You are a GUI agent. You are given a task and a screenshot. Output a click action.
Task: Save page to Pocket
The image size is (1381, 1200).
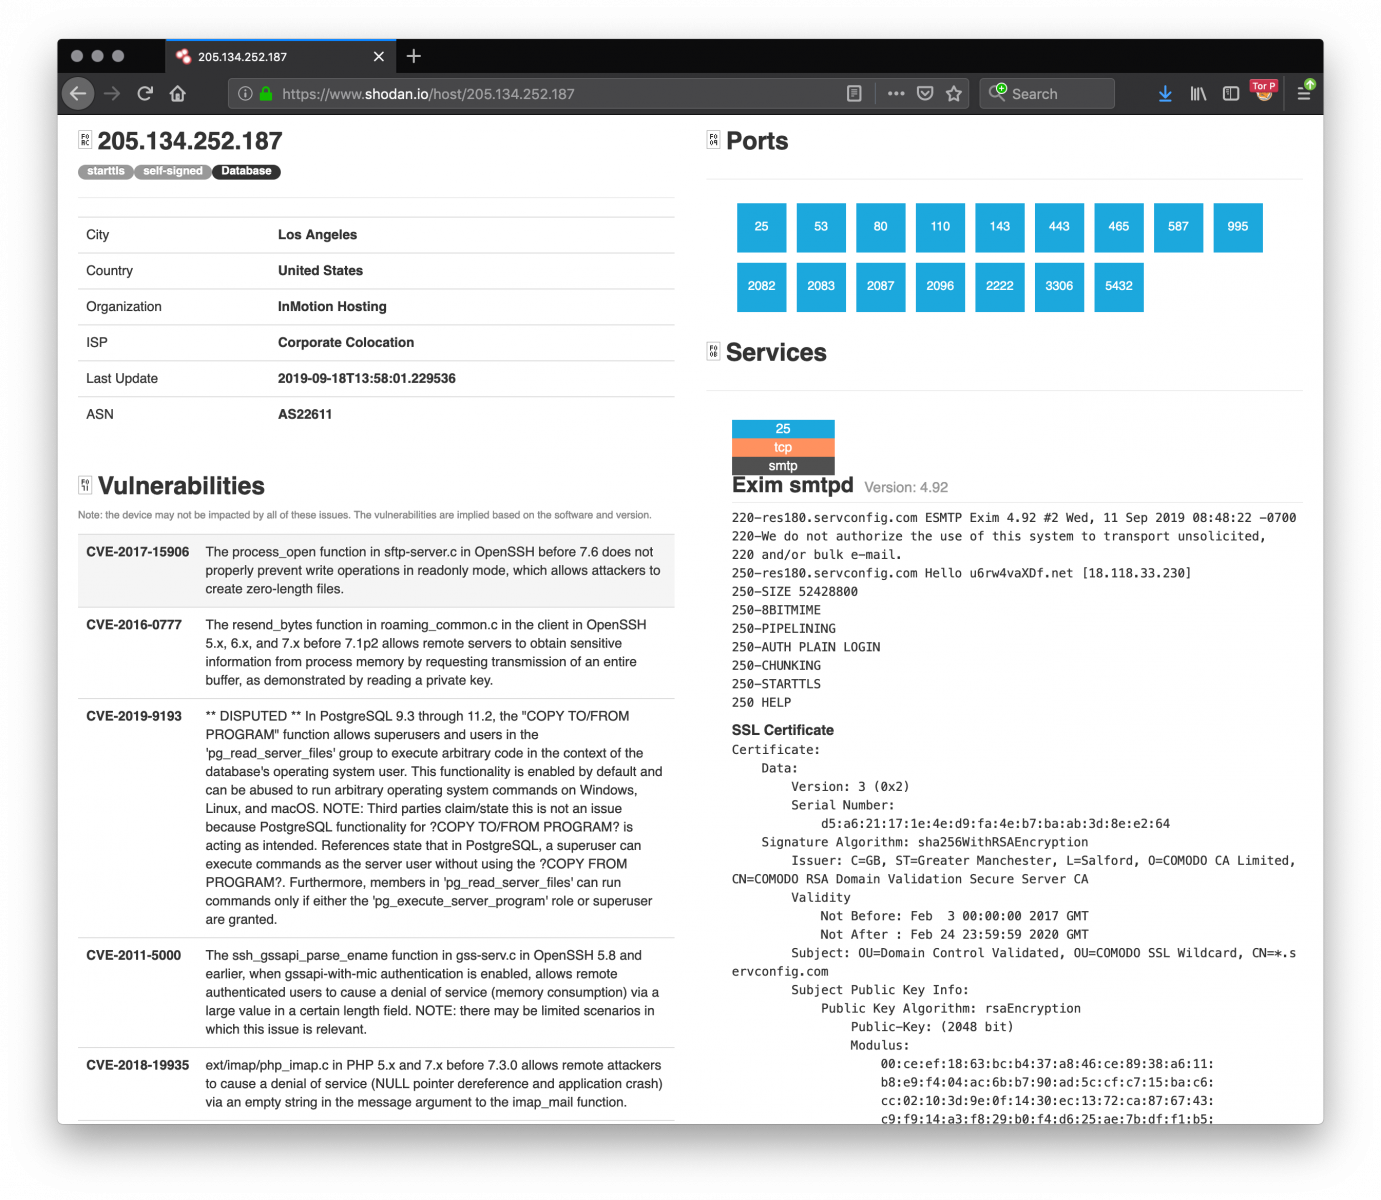[x=925, y=94]
